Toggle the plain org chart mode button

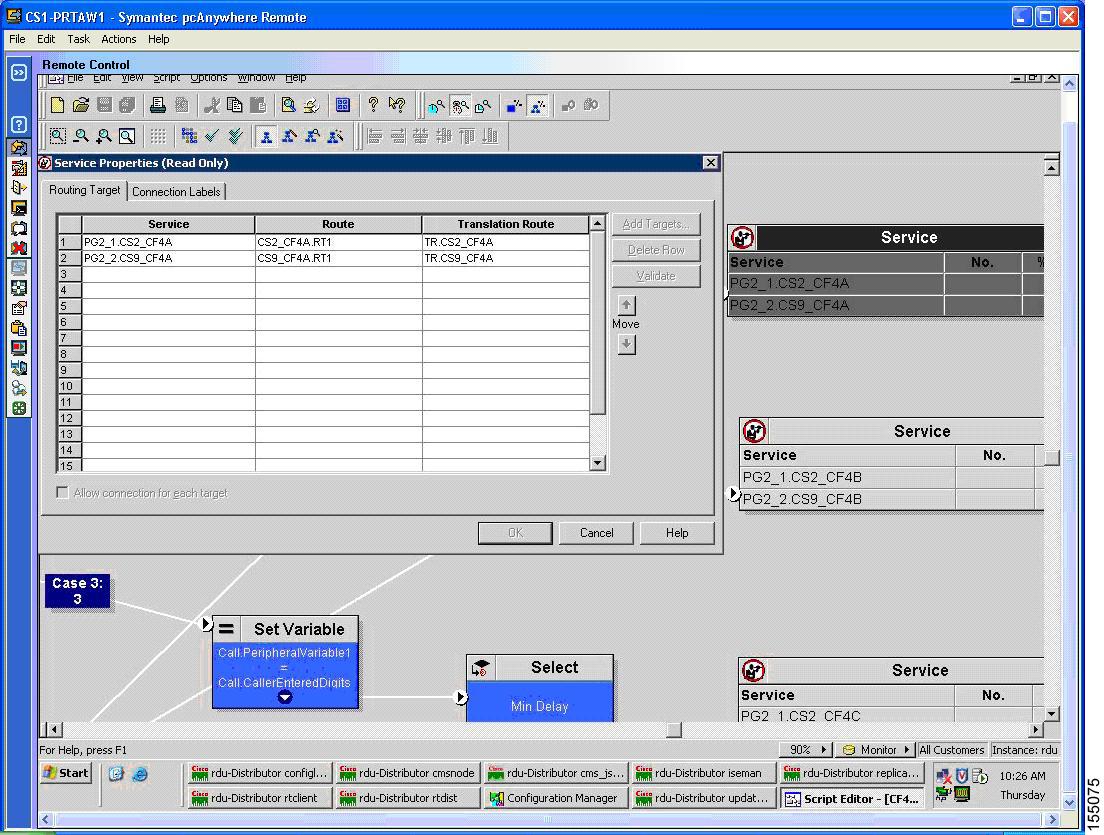266,136
